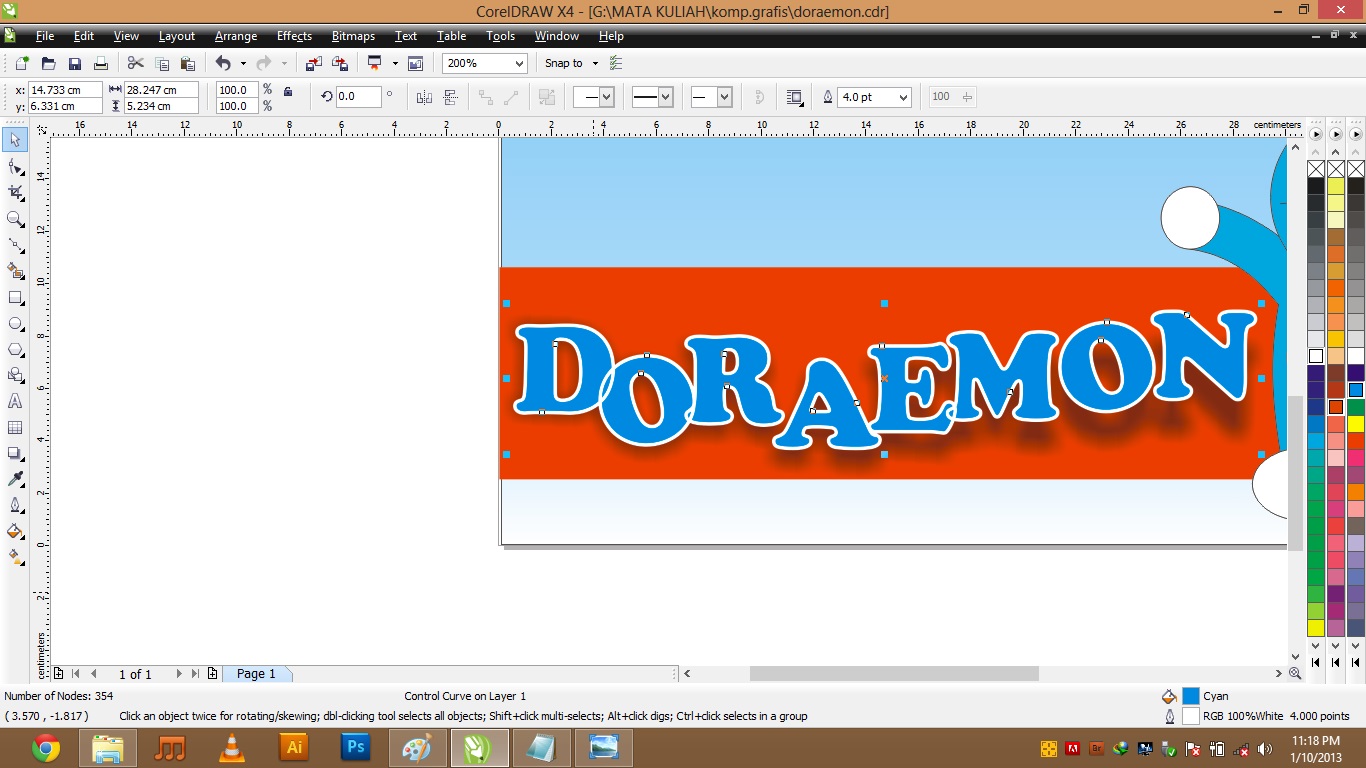Click the Import icon on the toolbar
The height and width of the screenshot is (768, 1366).
[315, 63]
